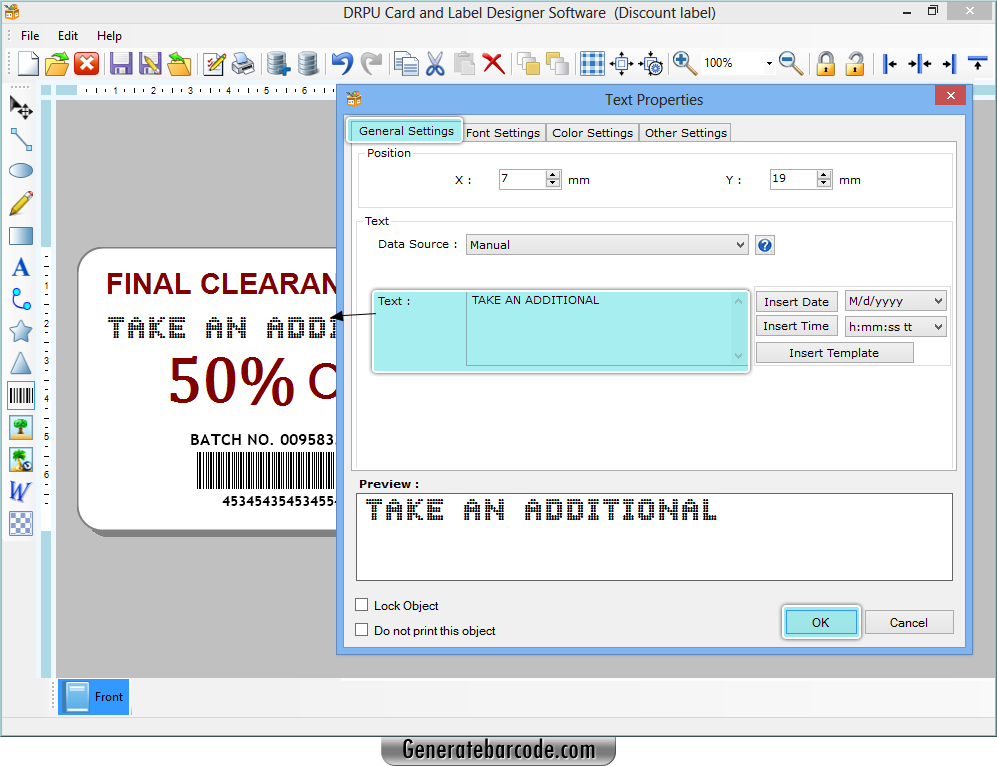Viewport: 997px width, 766px height.
Task: Click the red close-document toolbar icon
Action: (86, 63)
